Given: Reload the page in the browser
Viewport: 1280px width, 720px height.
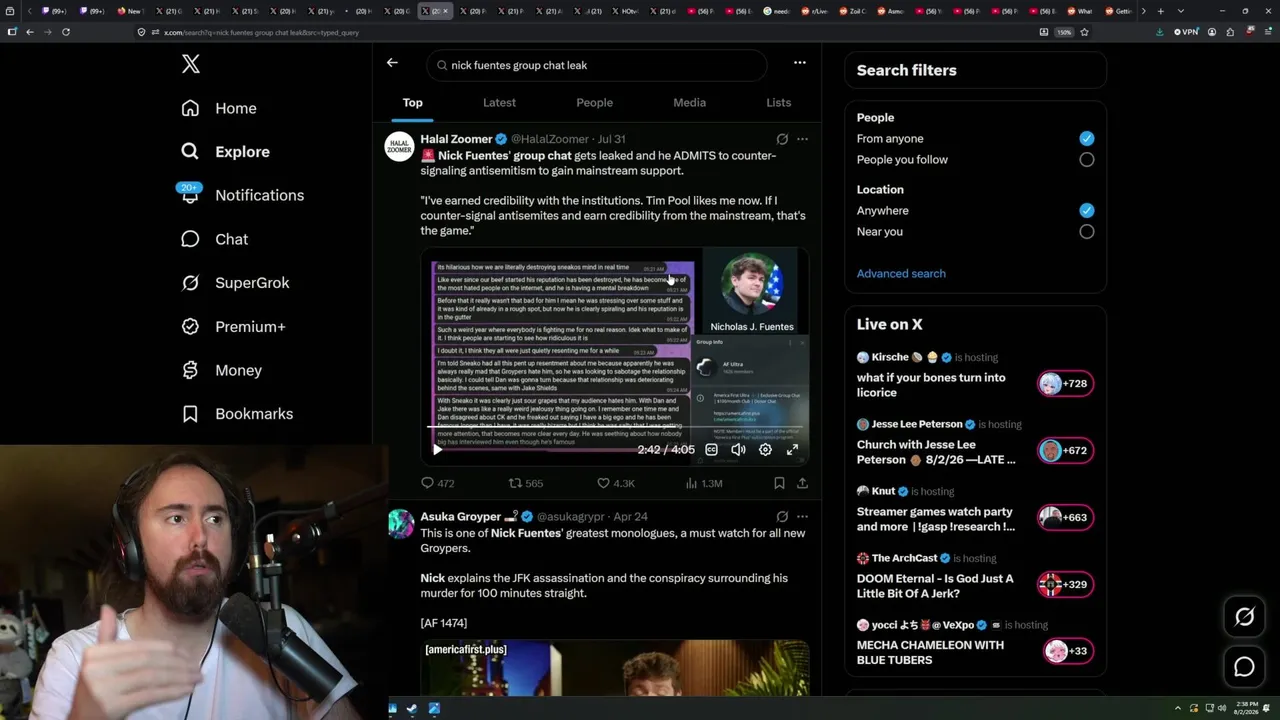Looking at the screenshot, I should tap(66, 32).
